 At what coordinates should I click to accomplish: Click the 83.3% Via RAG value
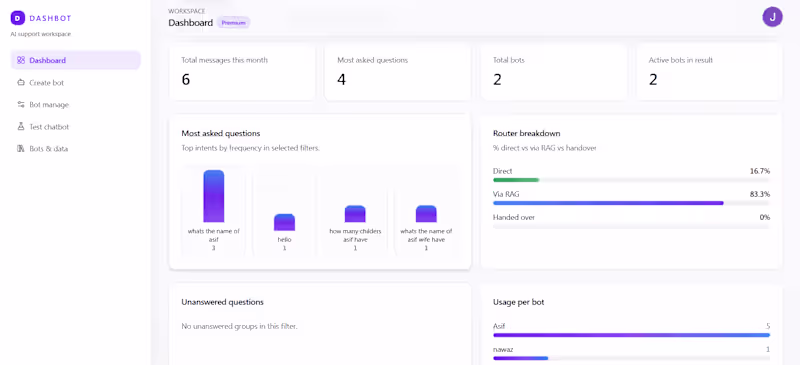pyautogui.click(x=760, y=194)
